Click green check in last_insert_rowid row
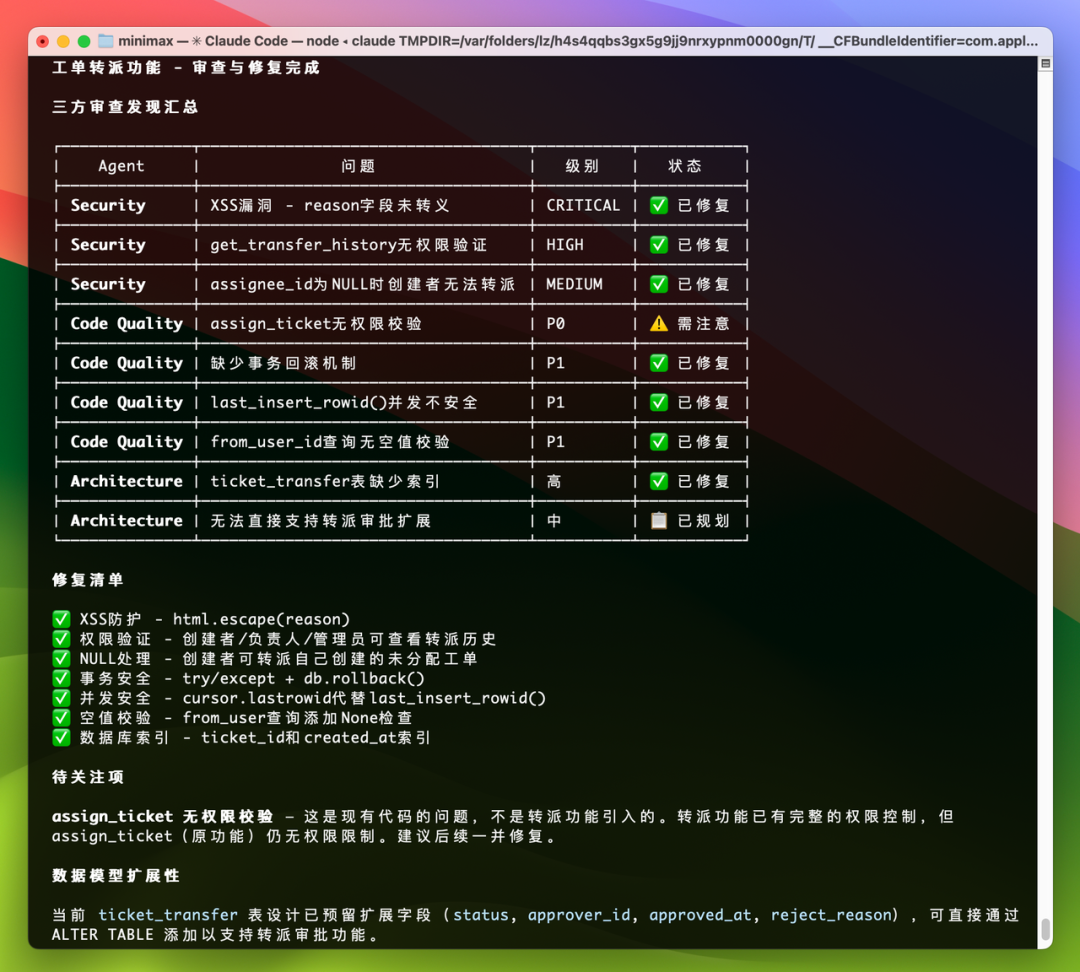 (x=658, y=402)
